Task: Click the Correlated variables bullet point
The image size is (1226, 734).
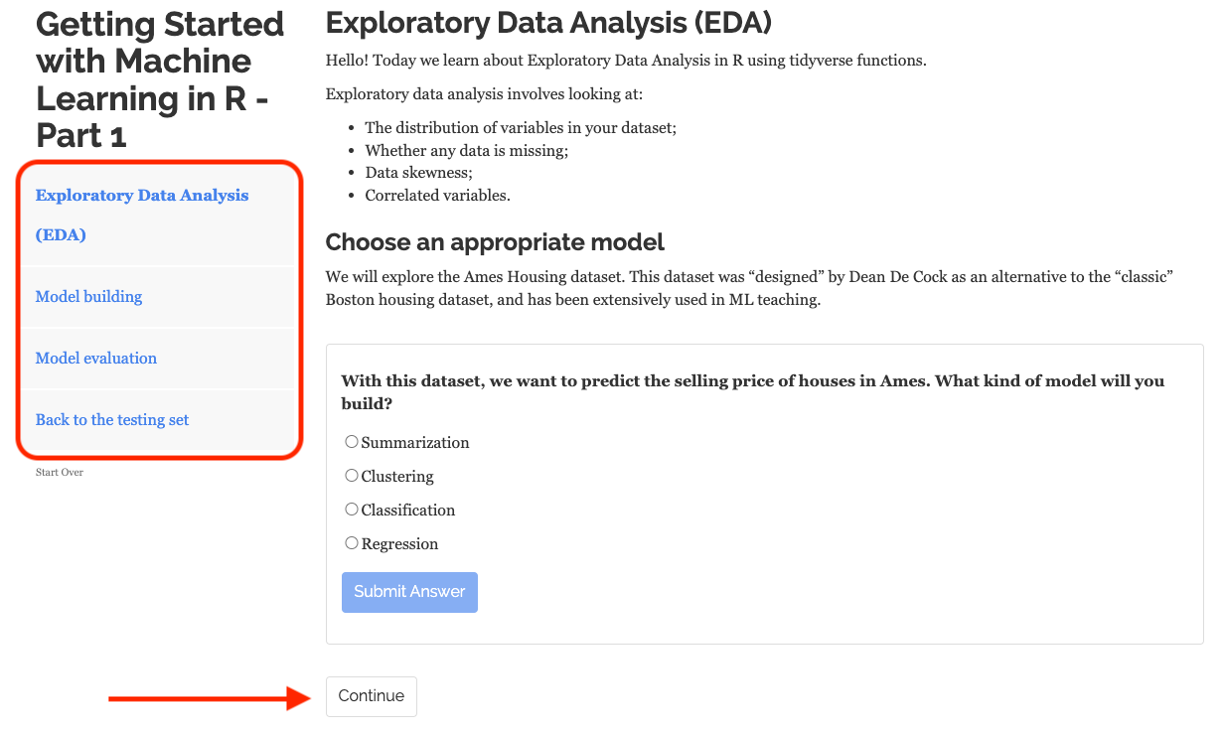Action: tap(437, 196)
